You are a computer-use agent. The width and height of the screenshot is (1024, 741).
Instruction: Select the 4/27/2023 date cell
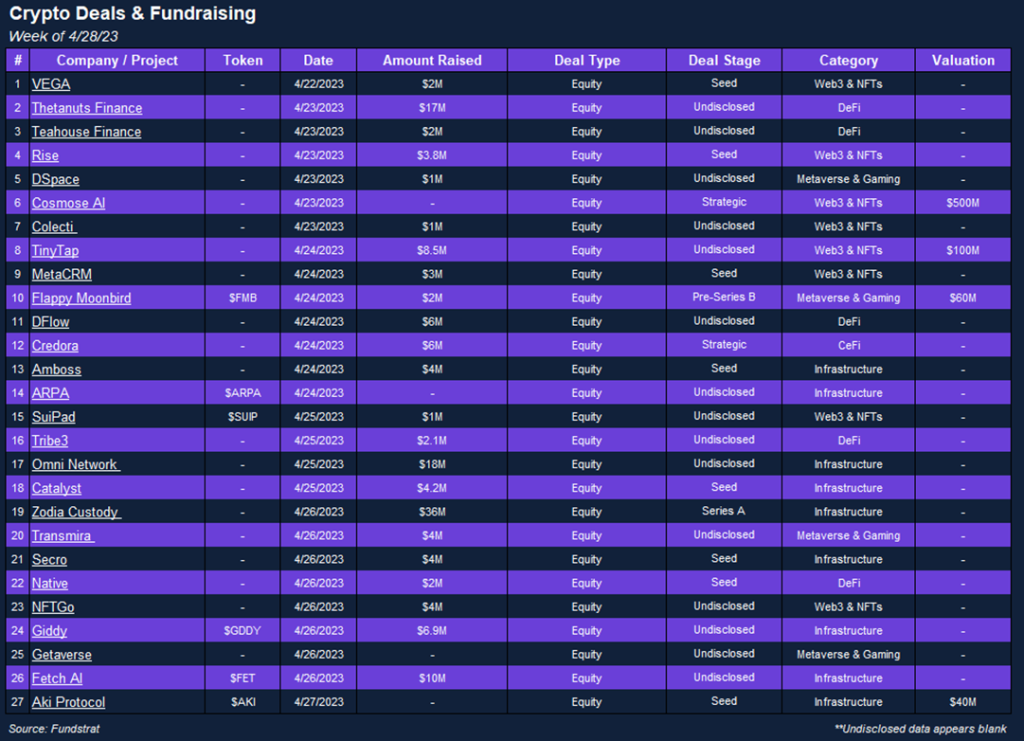click(318, 702)
